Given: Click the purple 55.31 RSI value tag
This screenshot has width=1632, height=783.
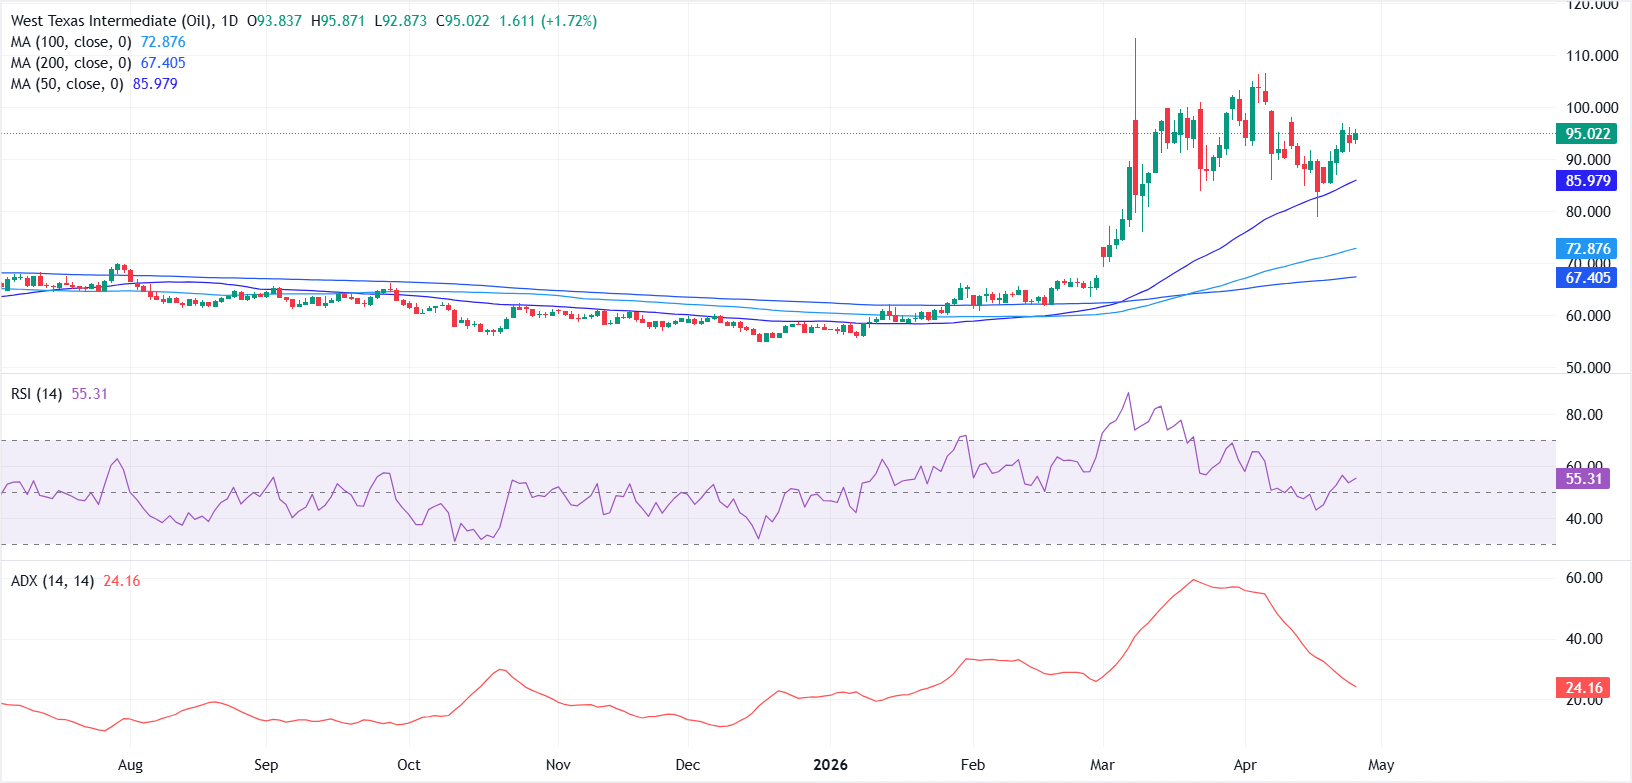Looking at the screenshot, I should 1583,479.
